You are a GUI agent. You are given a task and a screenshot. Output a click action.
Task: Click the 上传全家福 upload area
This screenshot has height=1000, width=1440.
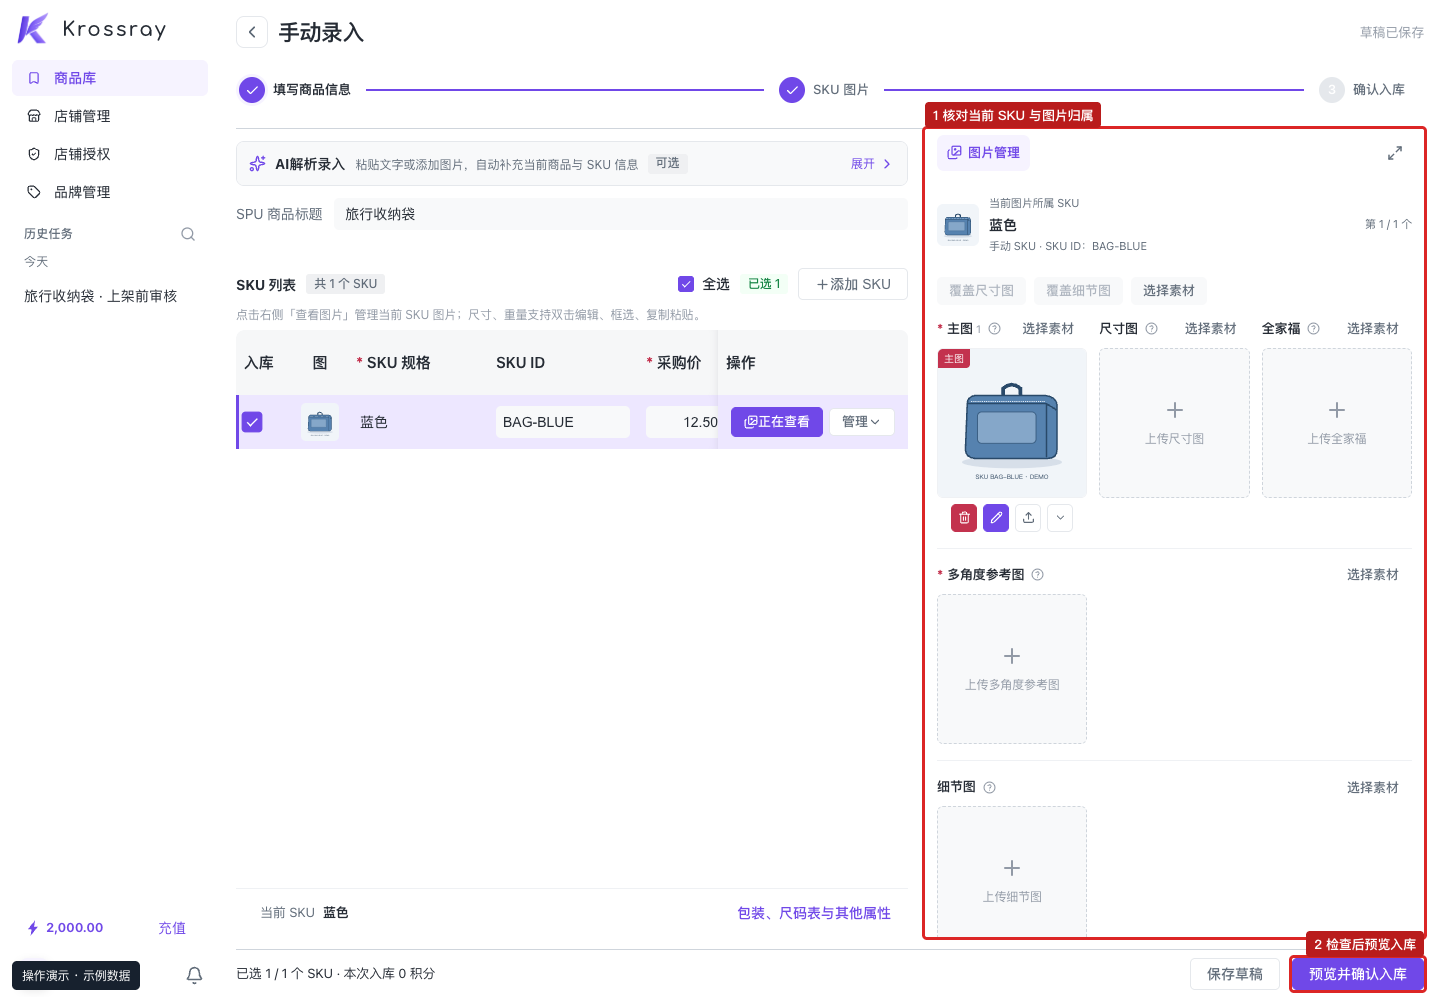[x=1337, y=423]
